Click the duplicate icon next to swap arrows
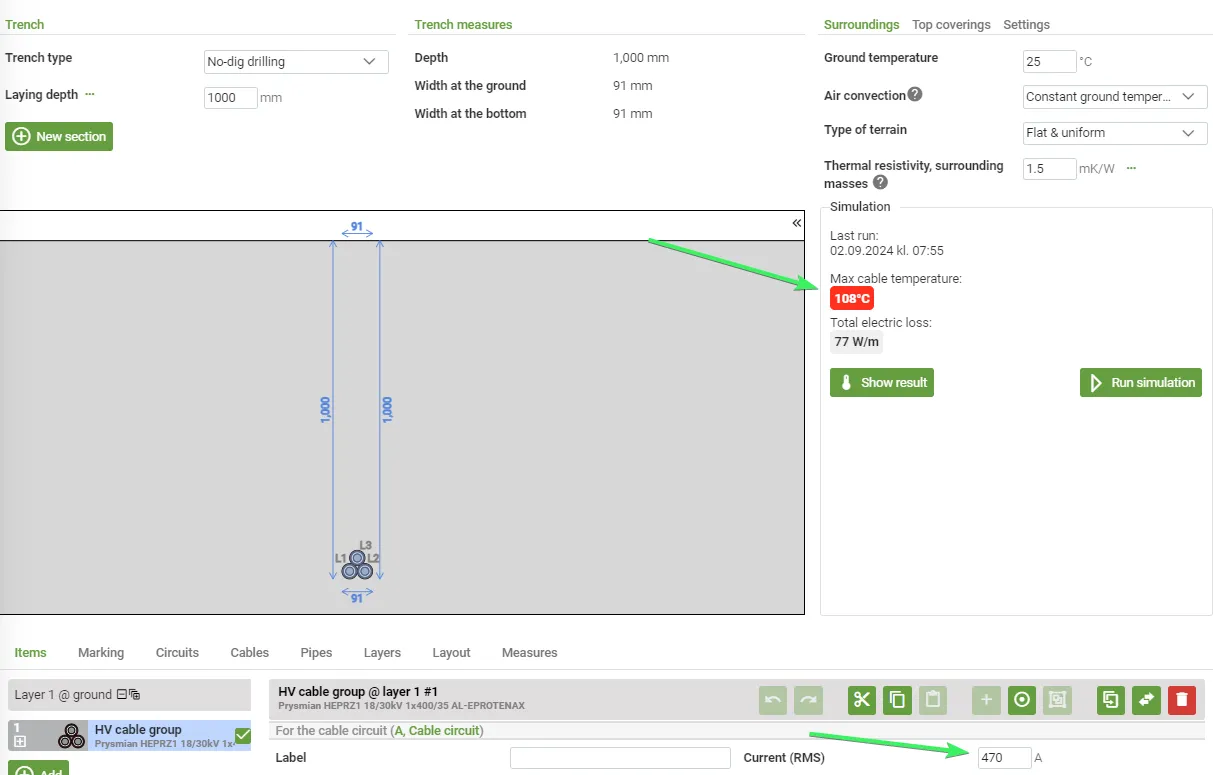 click(x=1110, y=700)
